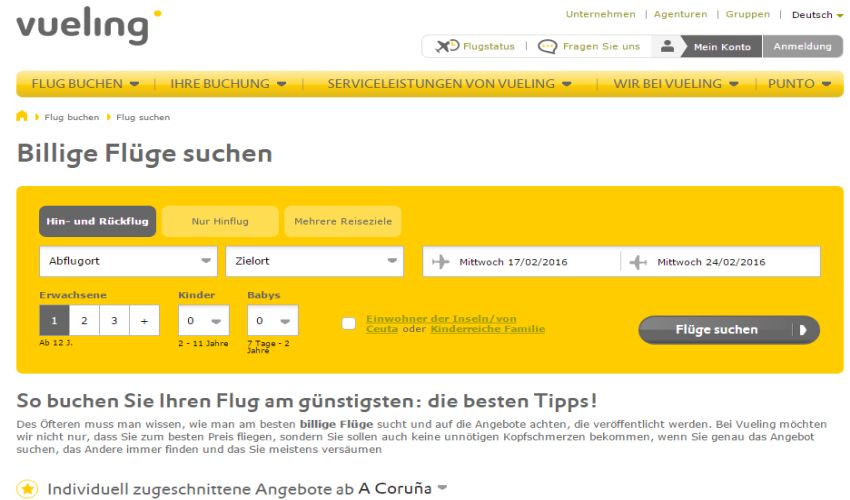Click the Flugstatus plane icon
The image size is (850, 500).
pyautogui.click(x=447, y=46)
